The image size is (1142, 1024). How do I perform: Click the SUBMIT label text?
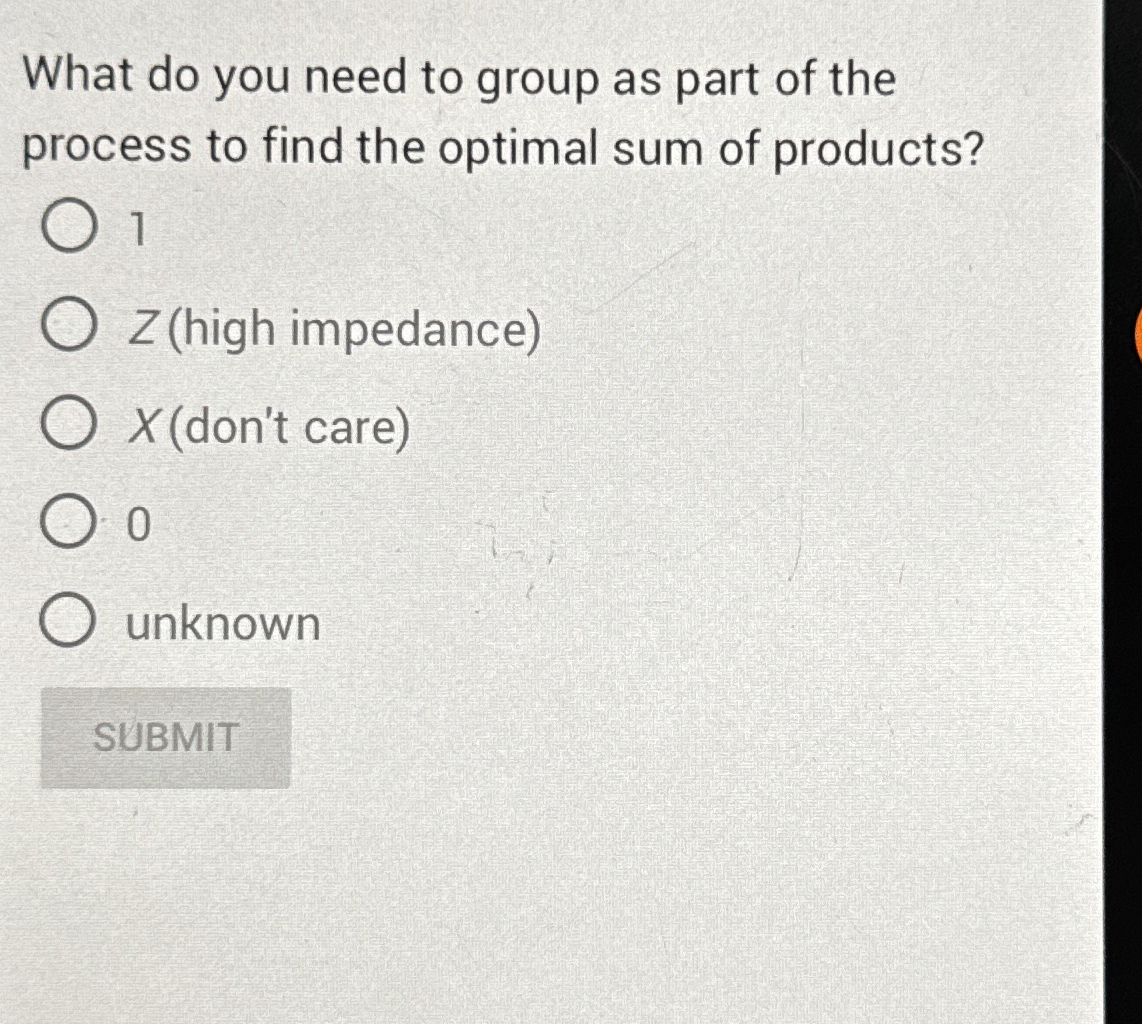coord(165,737)
